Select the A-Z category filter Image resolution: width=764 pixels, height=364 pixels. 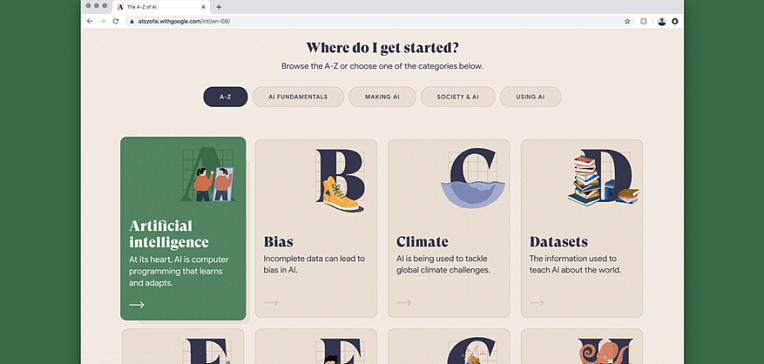(225, 96)
